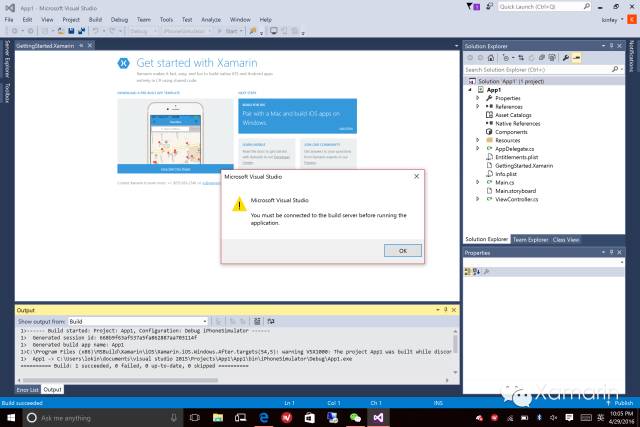Select Asset Catalogs in Solution Explorer
640x427 pixels.
(513, 115)
